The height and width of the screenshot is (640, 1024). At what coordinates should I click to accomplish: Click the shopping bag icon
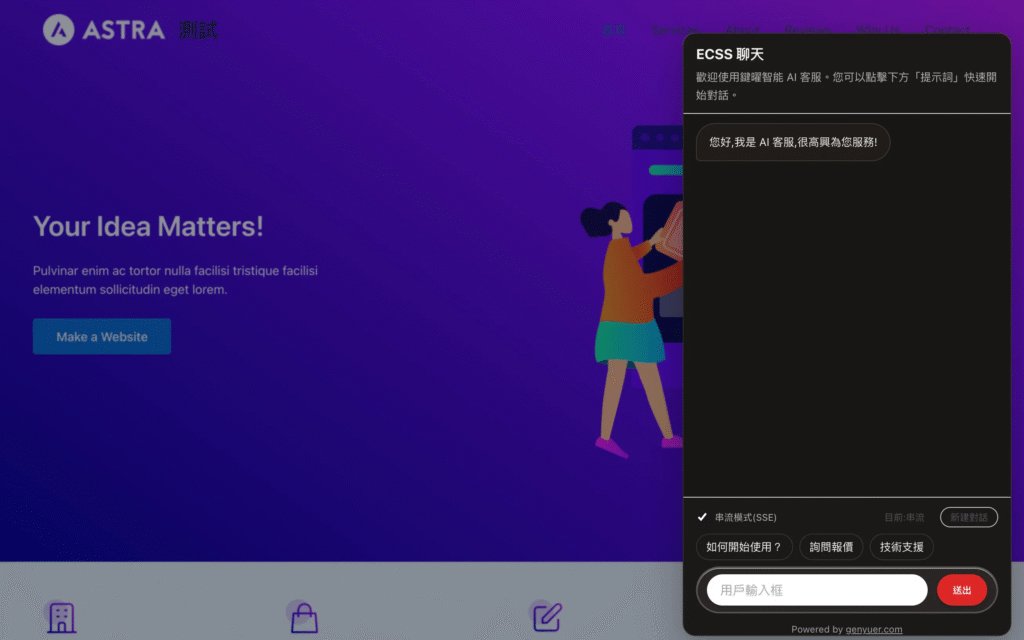click(304, 617)
